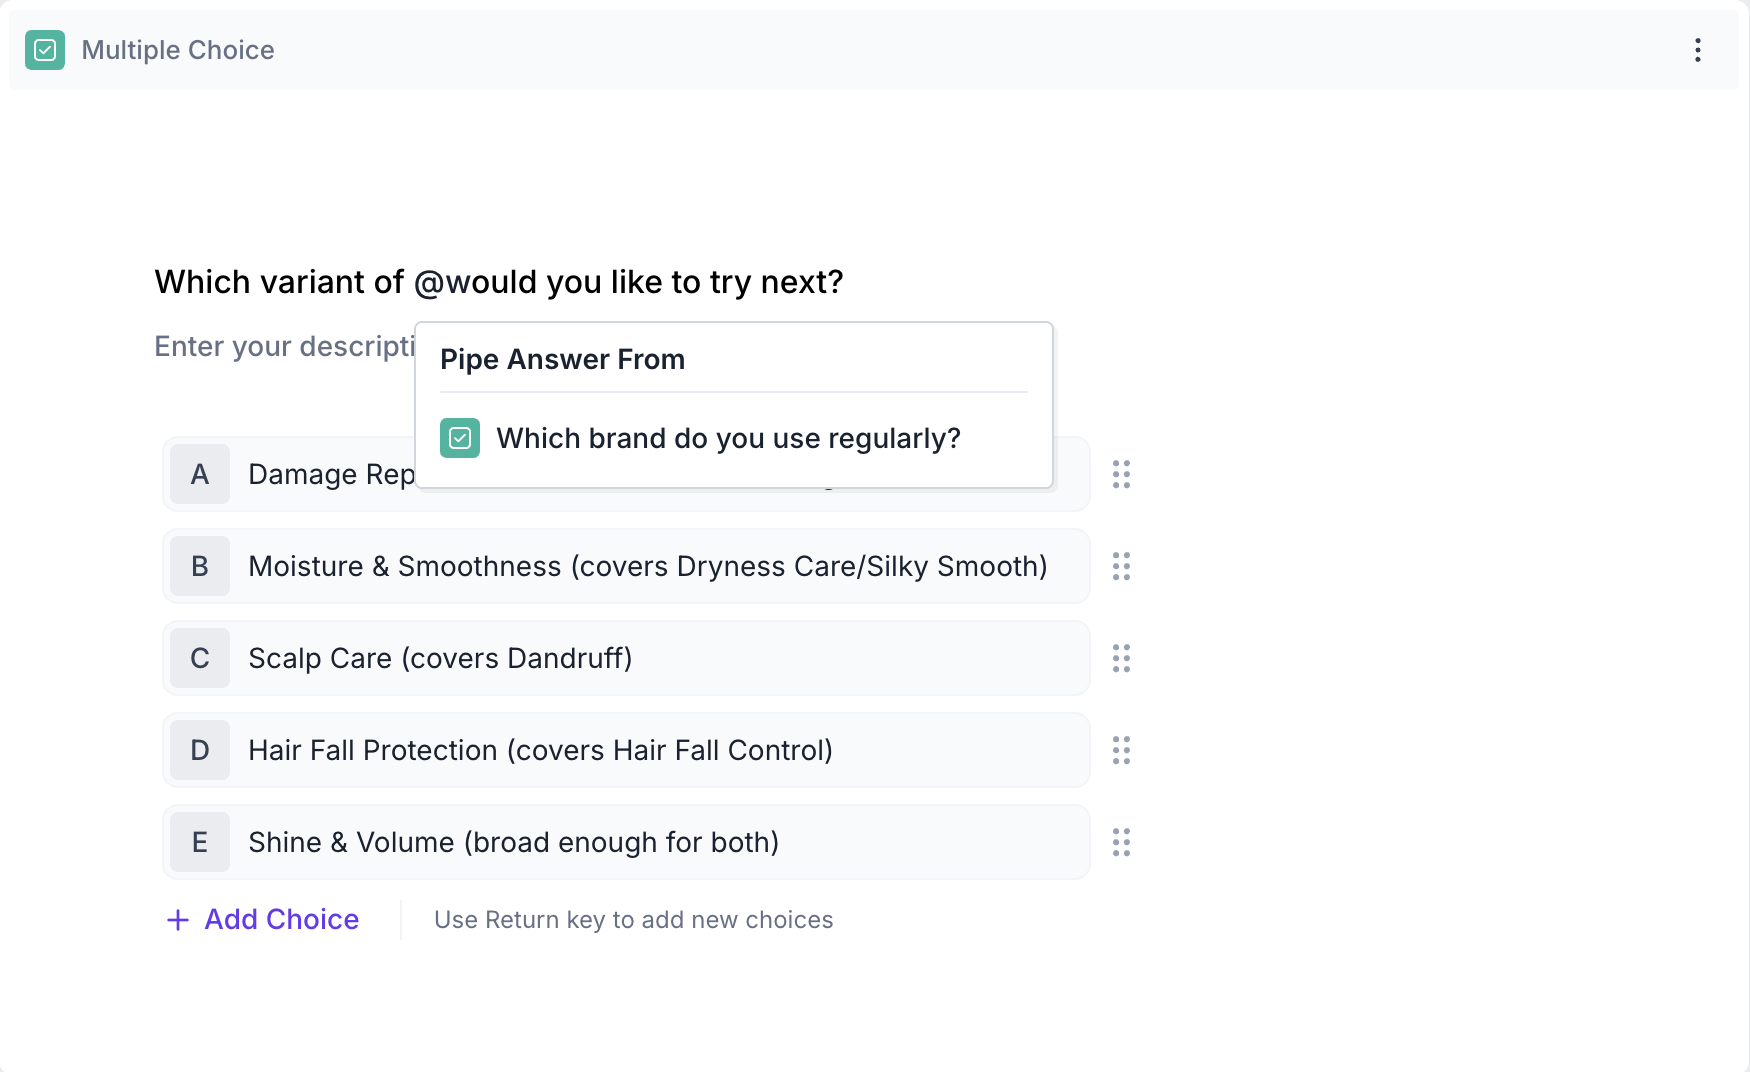Image resolution: width=1750 pixels, height=1072 pixels.
Task: Open the three-dot options menu
Action: 1697,50
